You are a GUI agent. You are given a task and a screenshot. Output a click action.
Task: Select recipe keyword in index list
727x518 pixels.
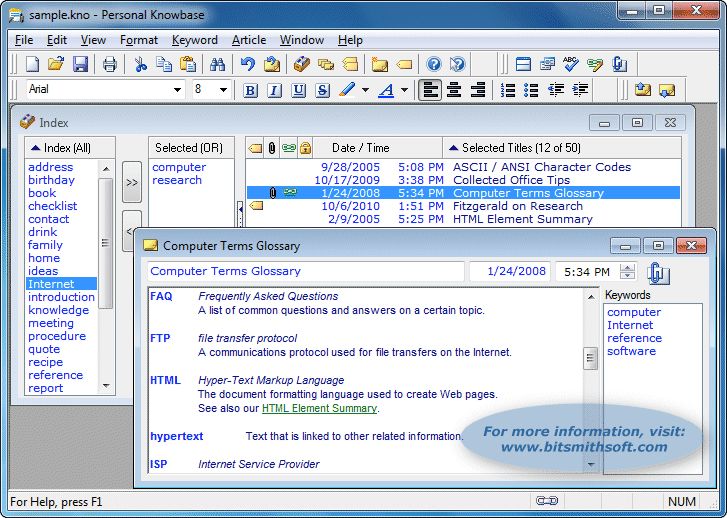[45, 362]
